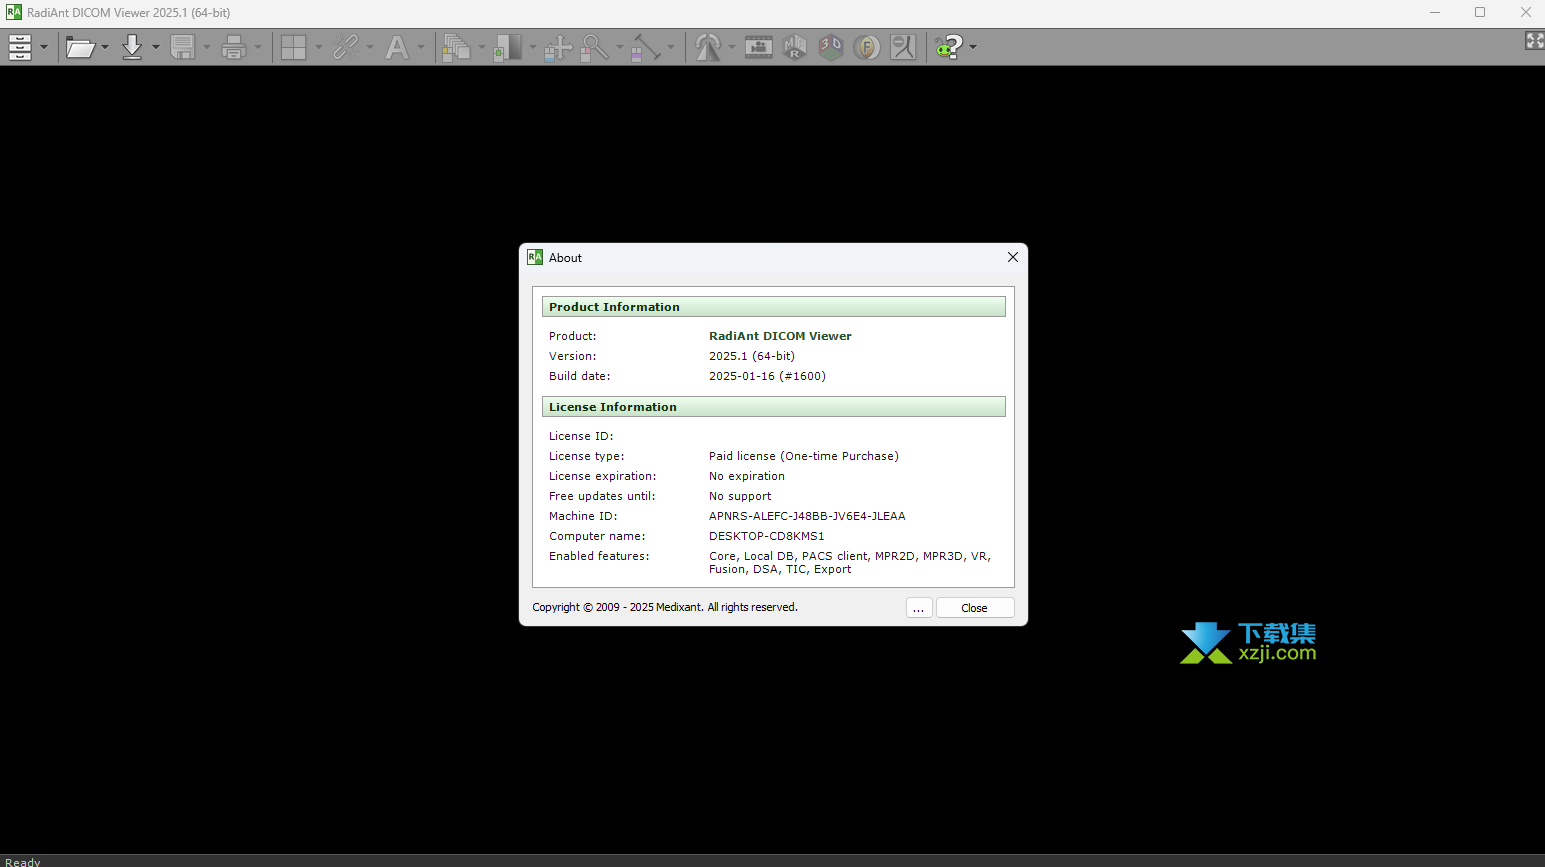Screen dimensions: 1545x867
Task: Select the magnifying glass zoom tool
Action: [595, 47]
